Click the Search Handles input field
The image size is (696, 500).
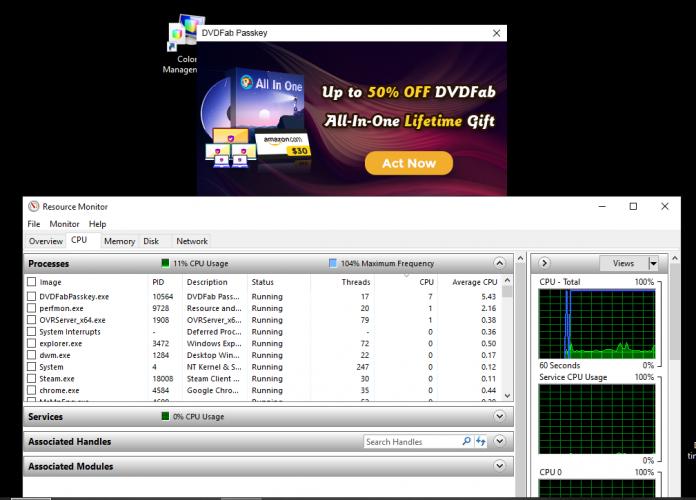[412, 441]
